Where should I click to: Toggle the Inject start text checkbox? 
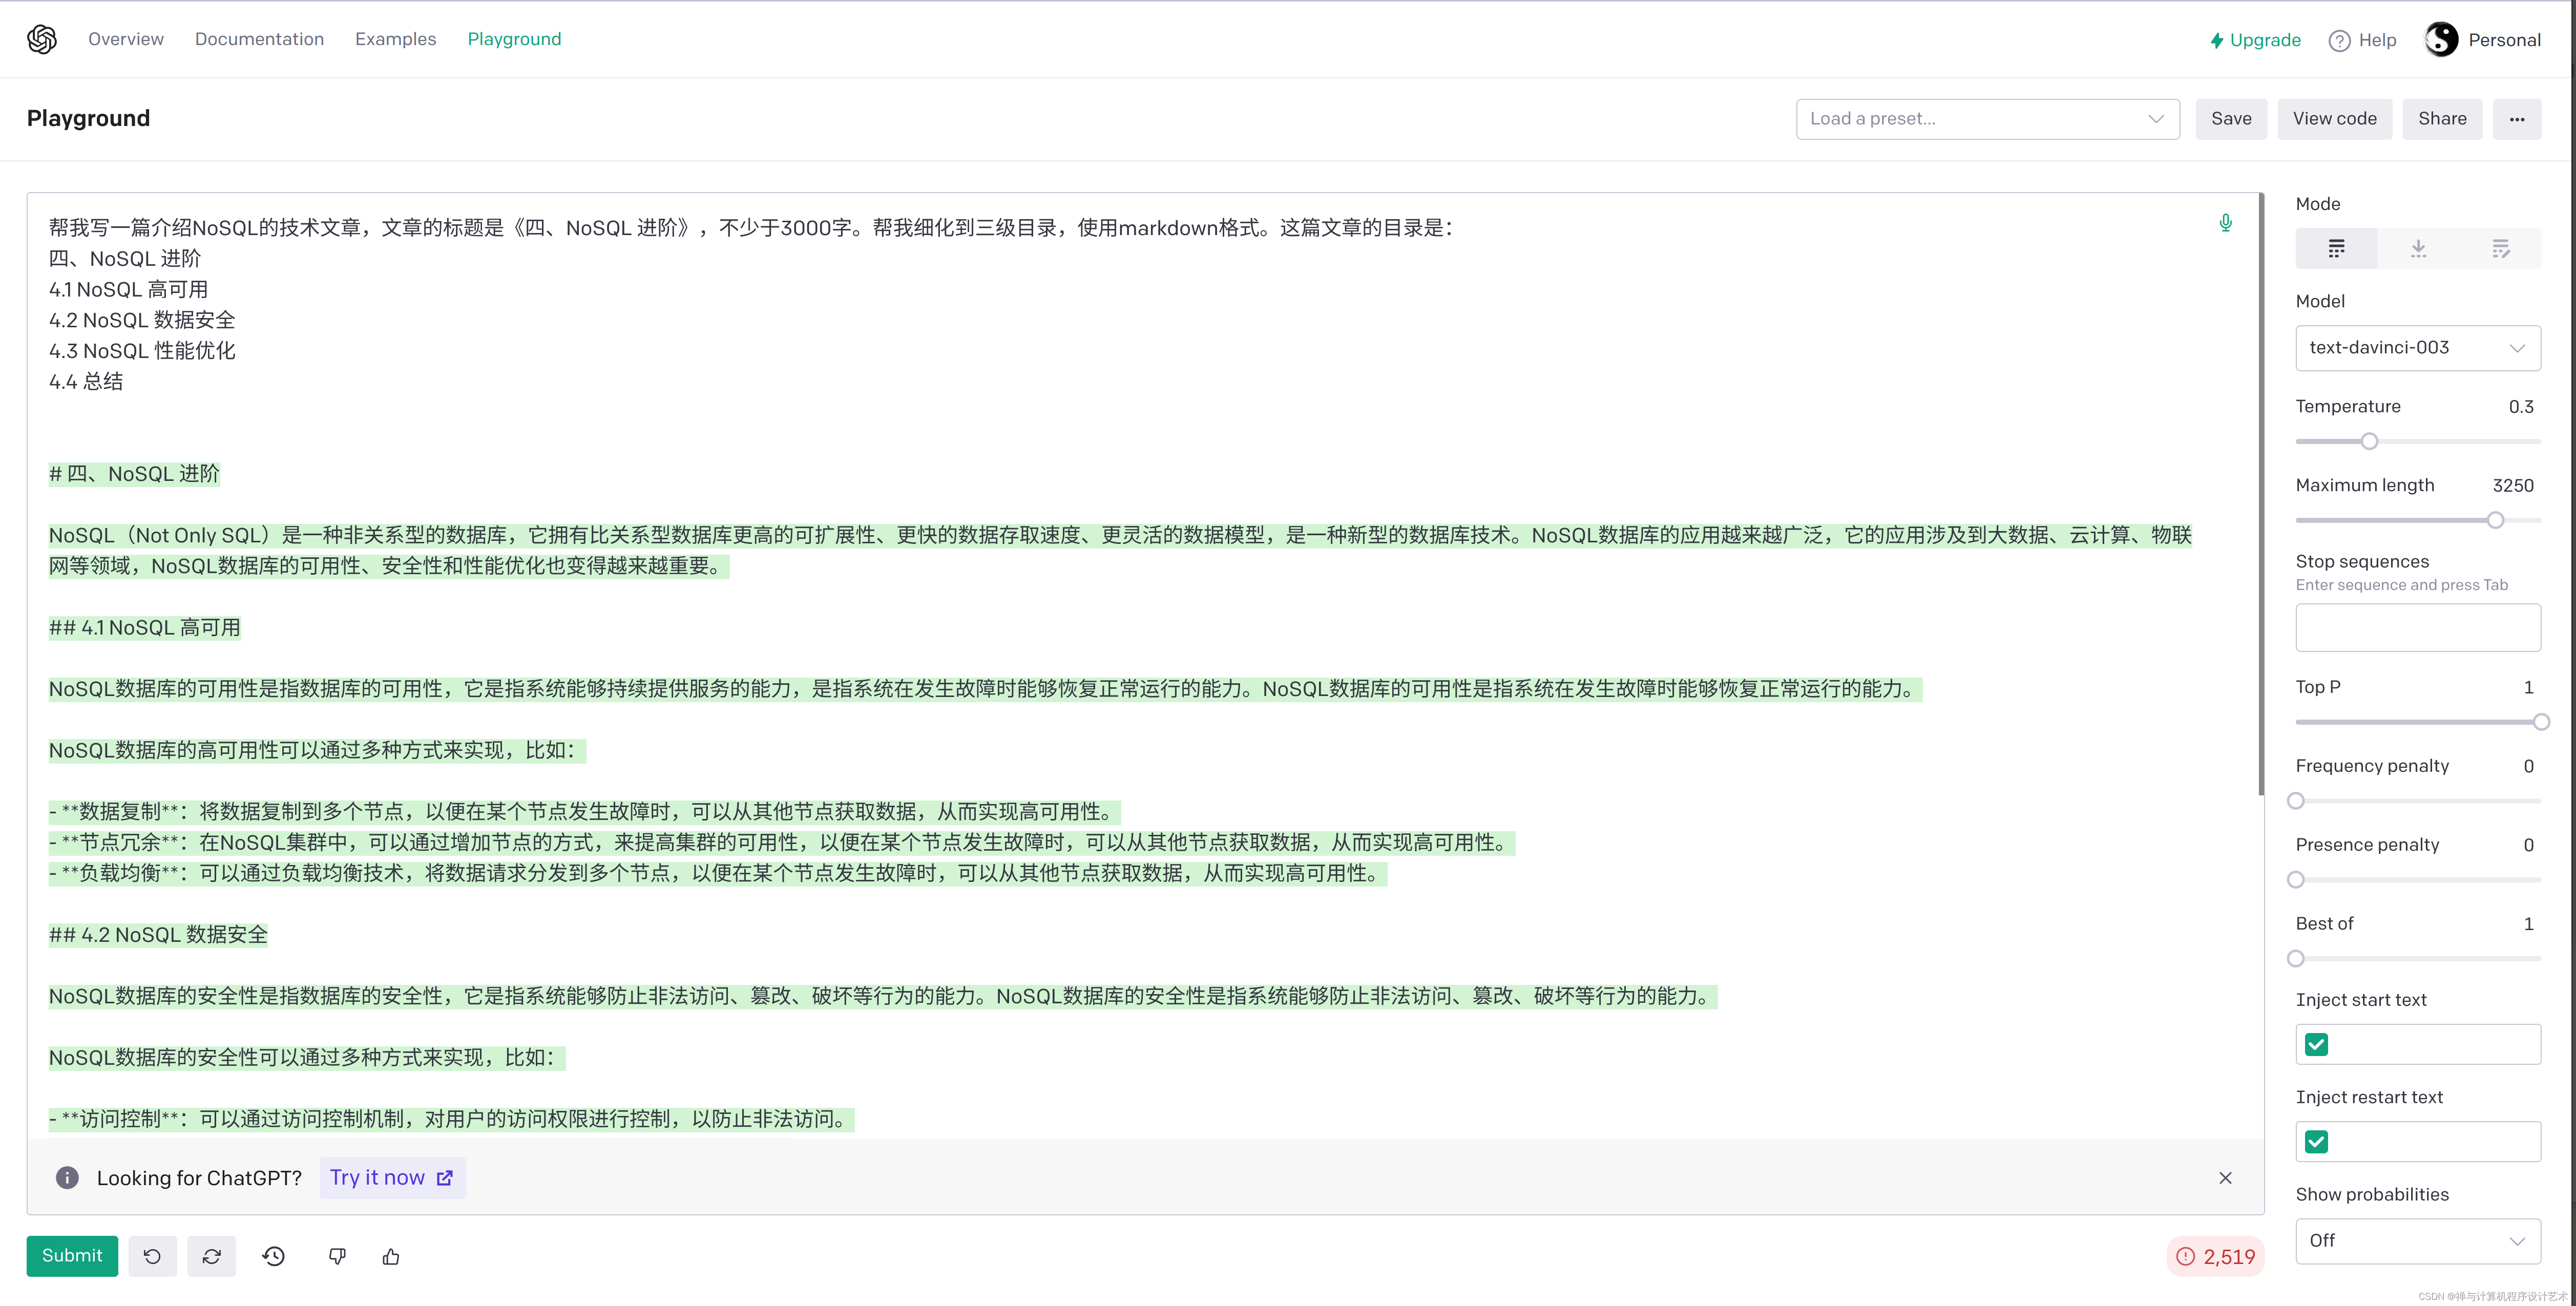[x=2316, y=1044]
